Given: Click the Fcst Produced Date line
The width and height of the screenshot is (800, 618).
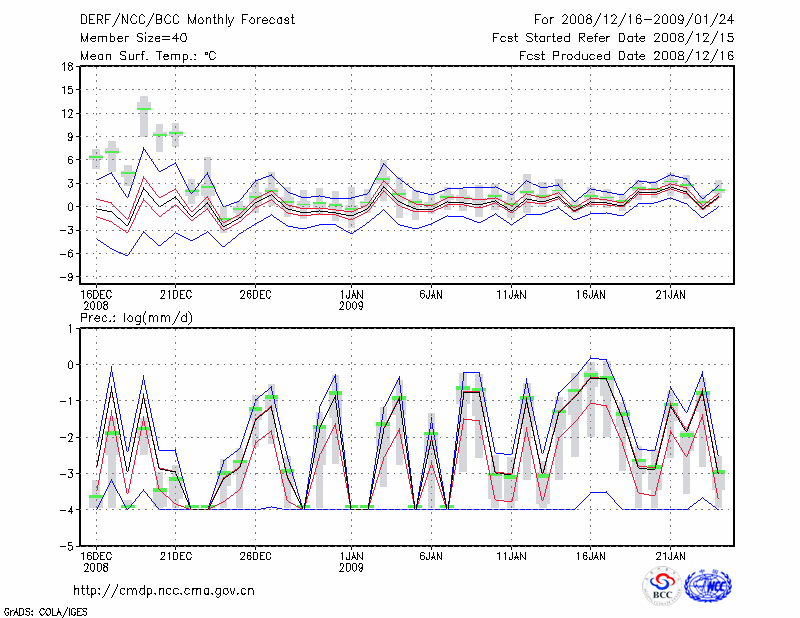Looking at the screenshot, I should pos(626,55).
